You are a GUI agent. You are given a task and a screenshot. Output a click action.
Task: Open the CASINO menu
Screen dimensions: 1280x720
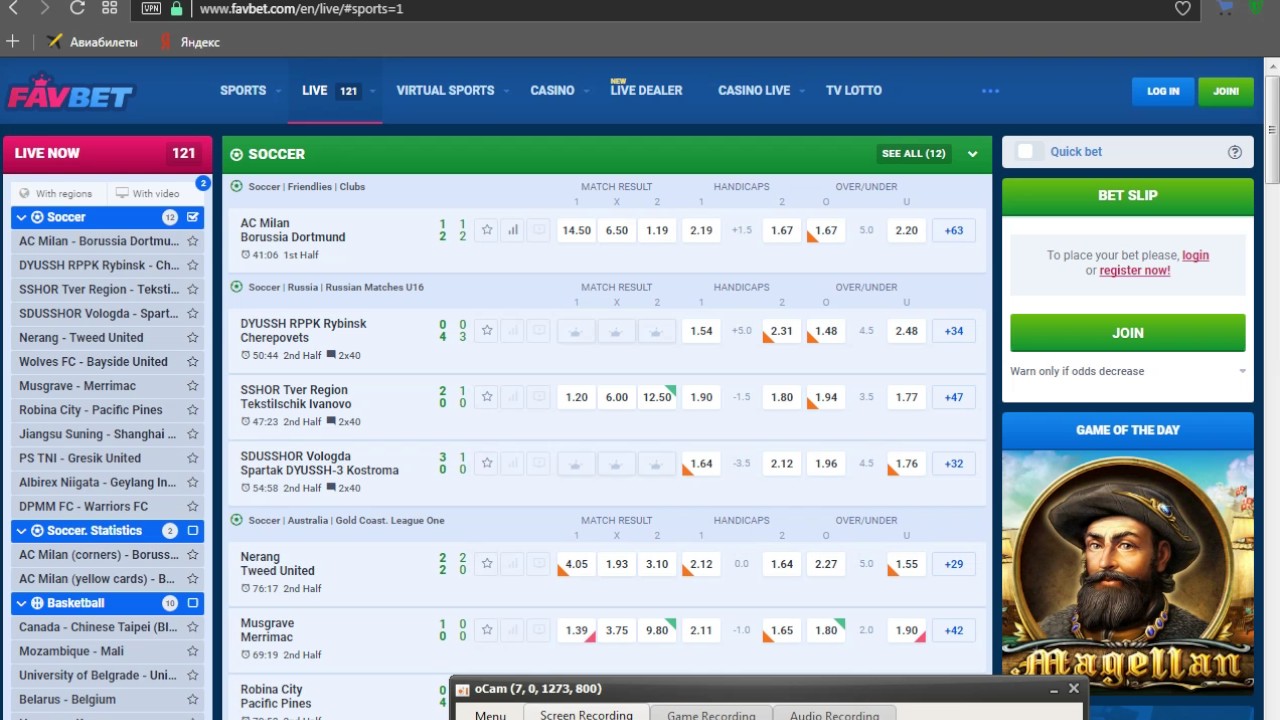(x=552, y=90)
